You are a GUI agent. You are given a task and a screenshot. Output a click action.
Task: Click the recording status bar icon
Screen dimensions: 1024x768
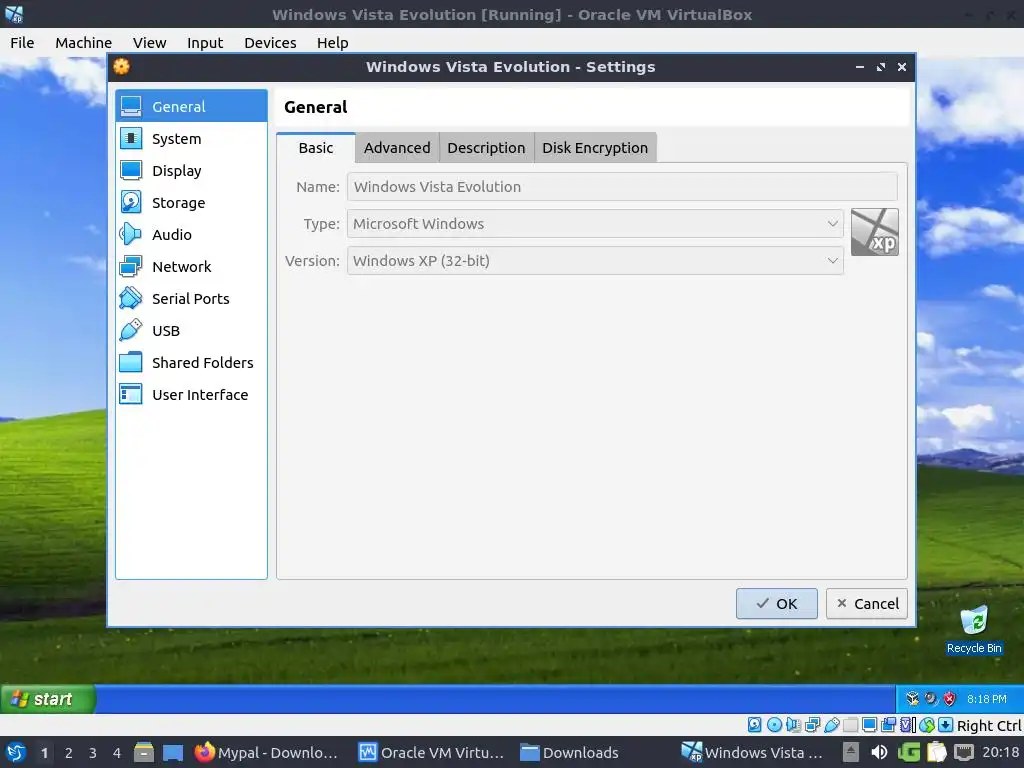click(x=888, y=725)
